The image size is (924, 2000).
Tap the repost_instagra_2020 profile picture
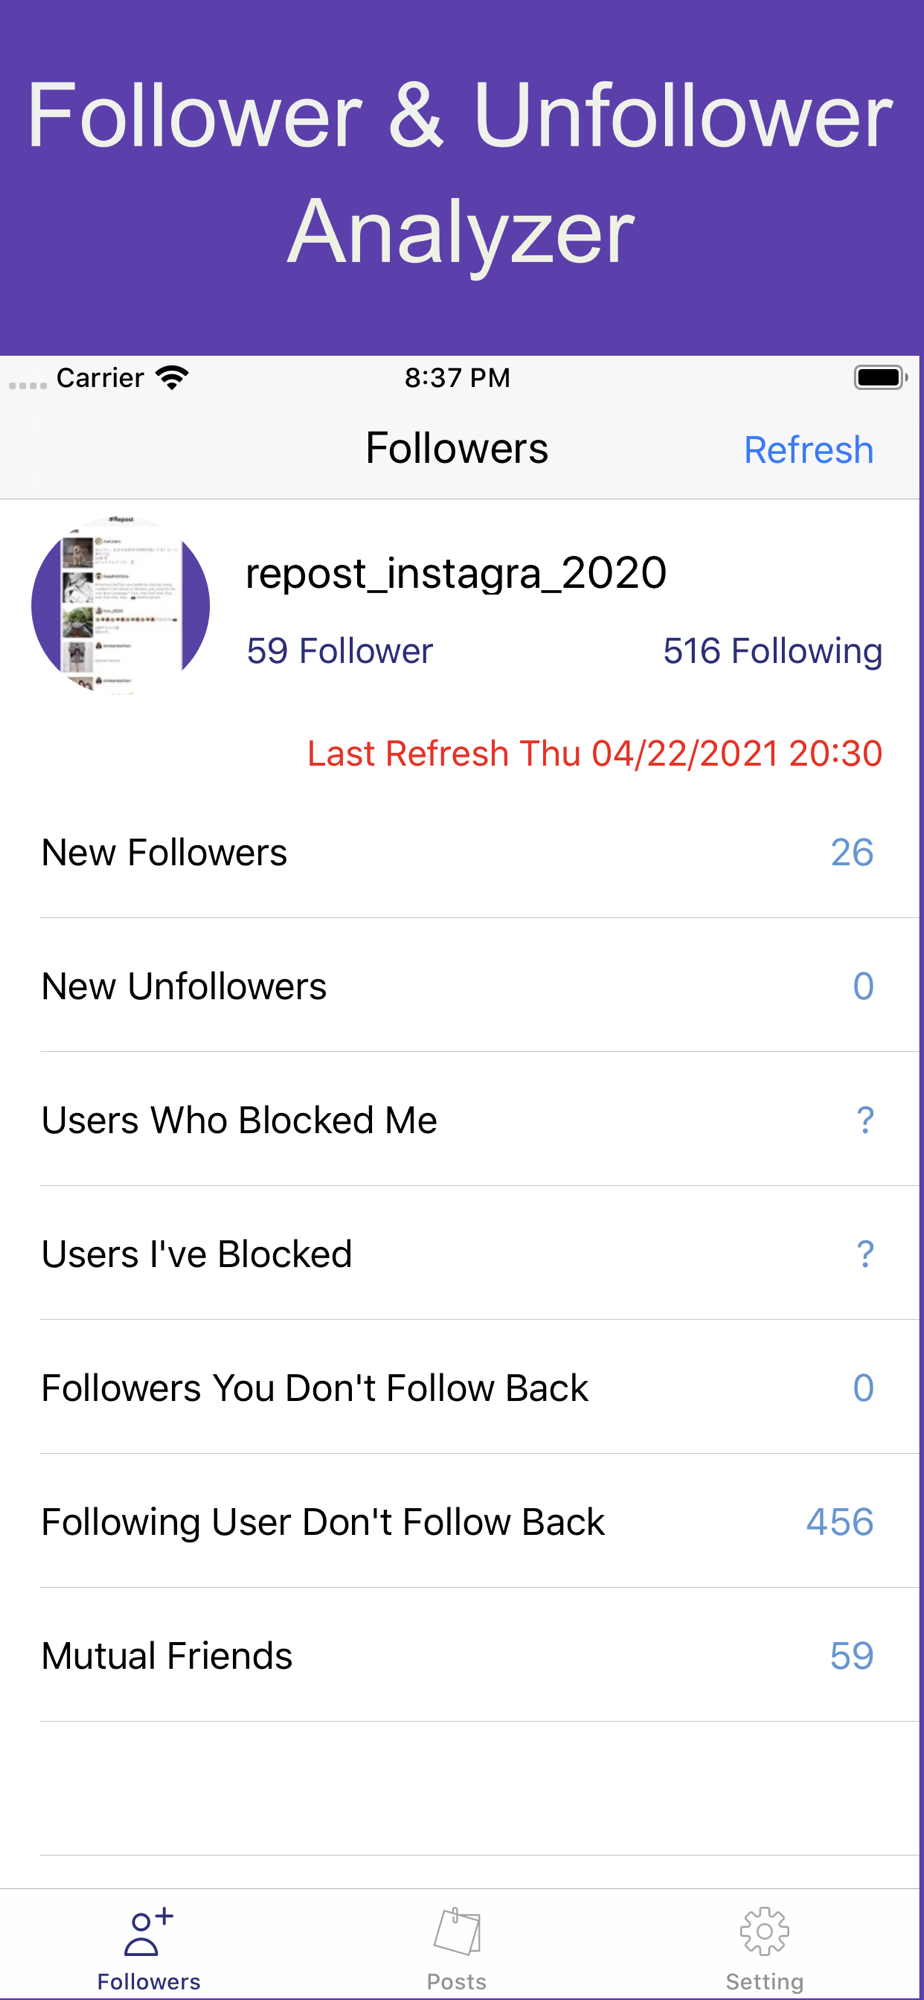[121, 605]
